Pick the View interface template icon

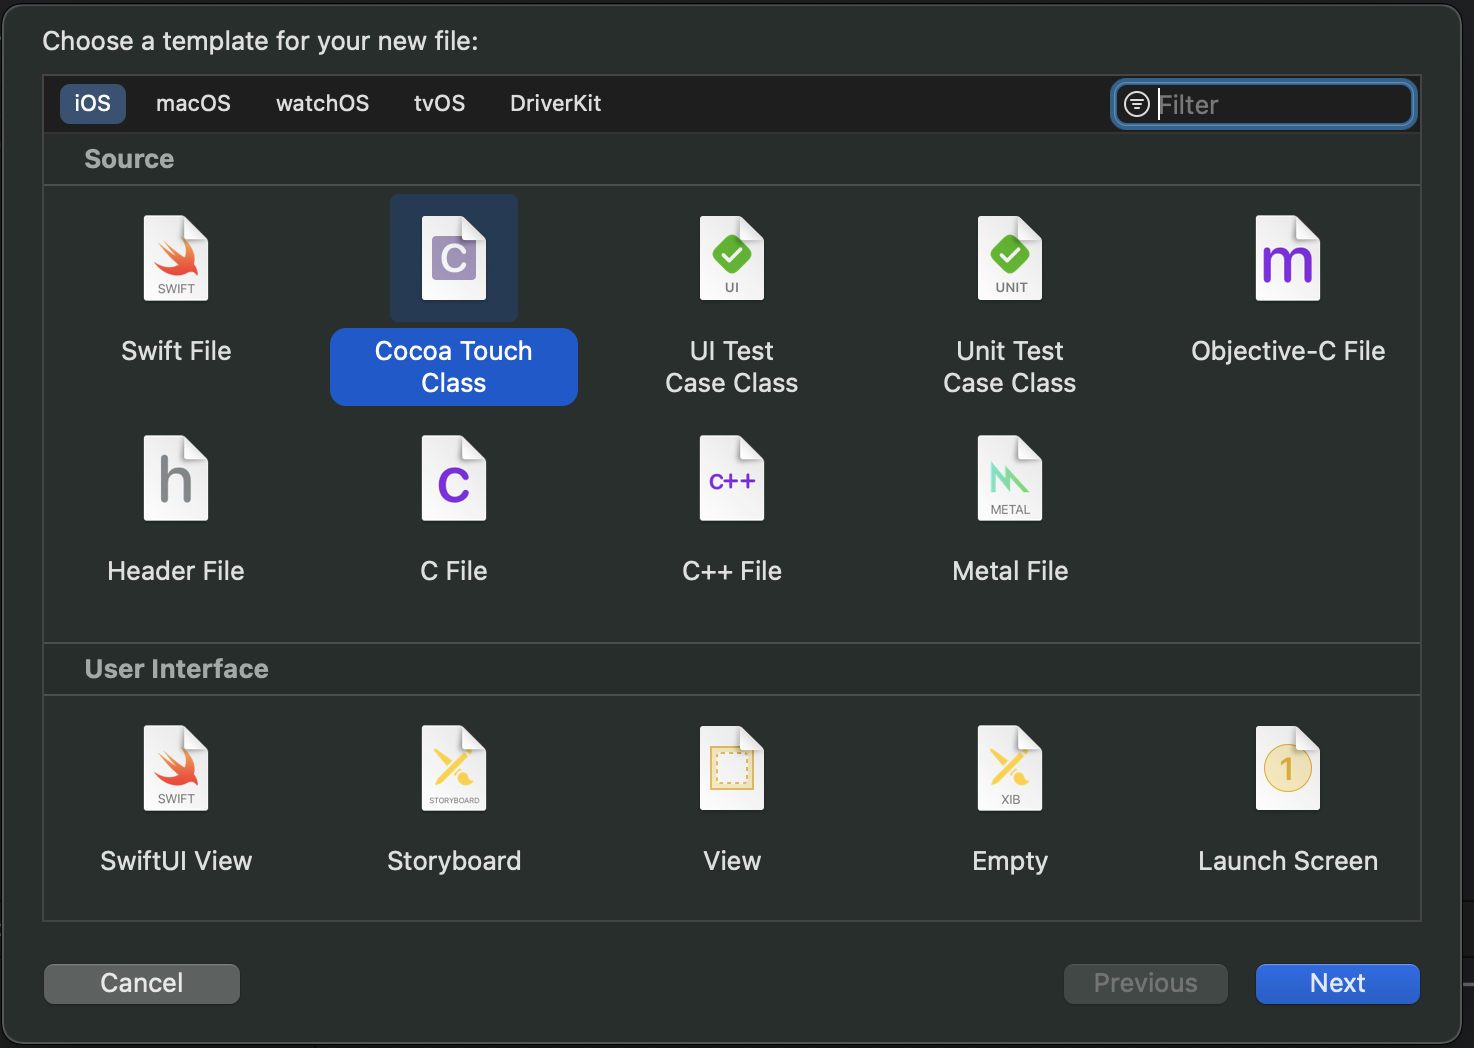coord(732,768)
